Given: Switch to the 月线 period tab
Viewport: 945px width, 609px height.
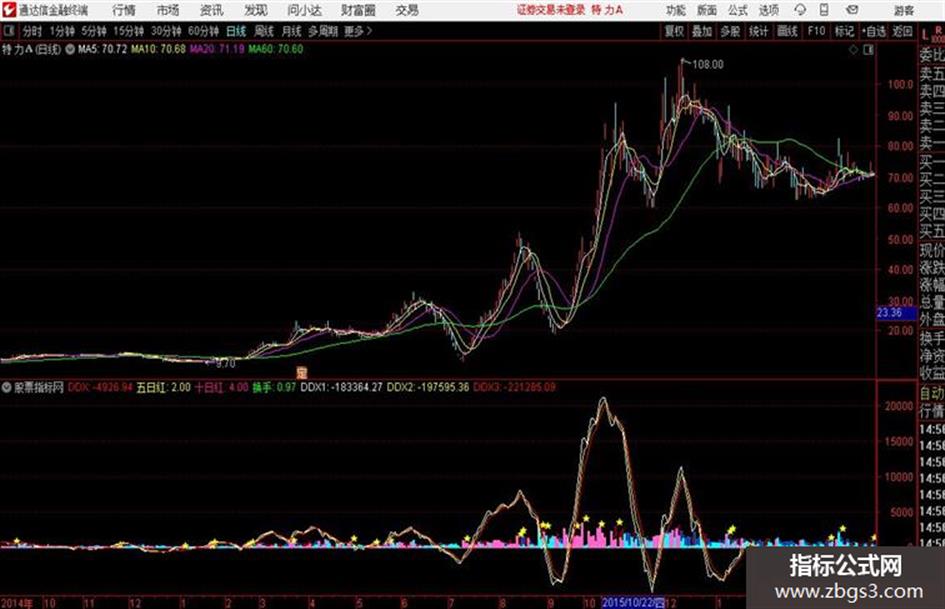Looking at the screenshot, I should point(292,31).
